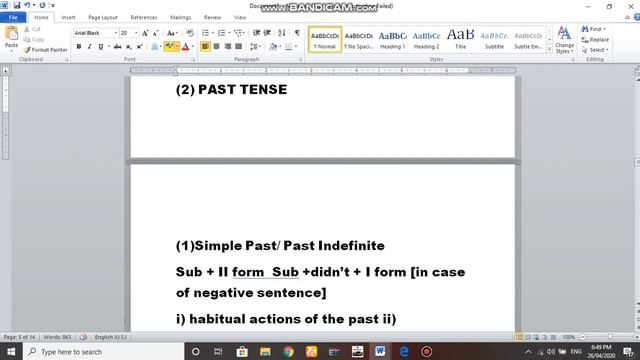
Task: Grow font size with the larger A icon
Action: pyautogui.click(x=145, y=33)
